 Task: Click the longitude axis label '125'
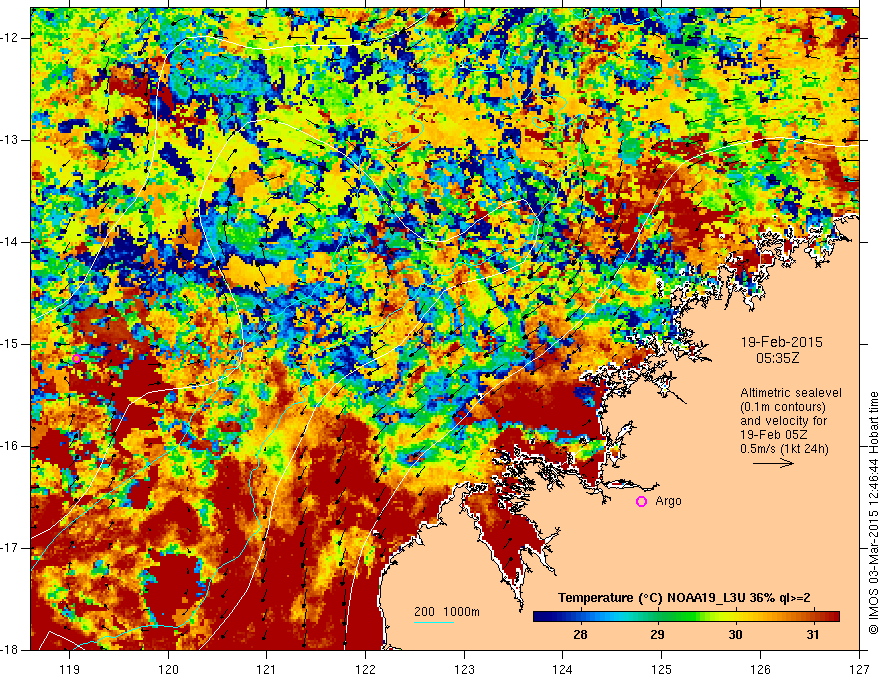(662, 669)
